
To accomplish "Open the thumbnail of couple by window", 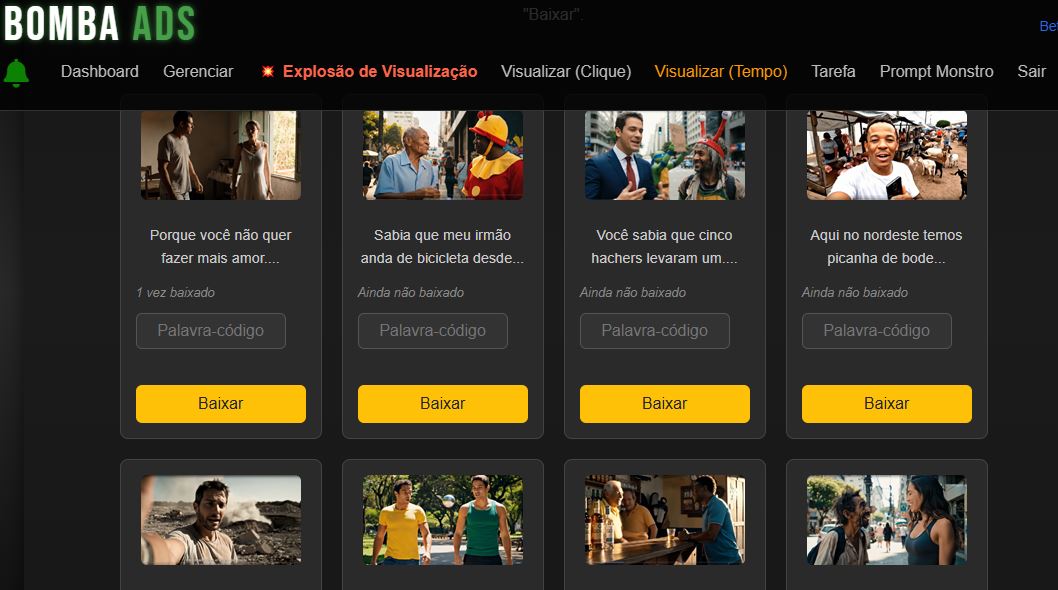I will tap(221, 155).
